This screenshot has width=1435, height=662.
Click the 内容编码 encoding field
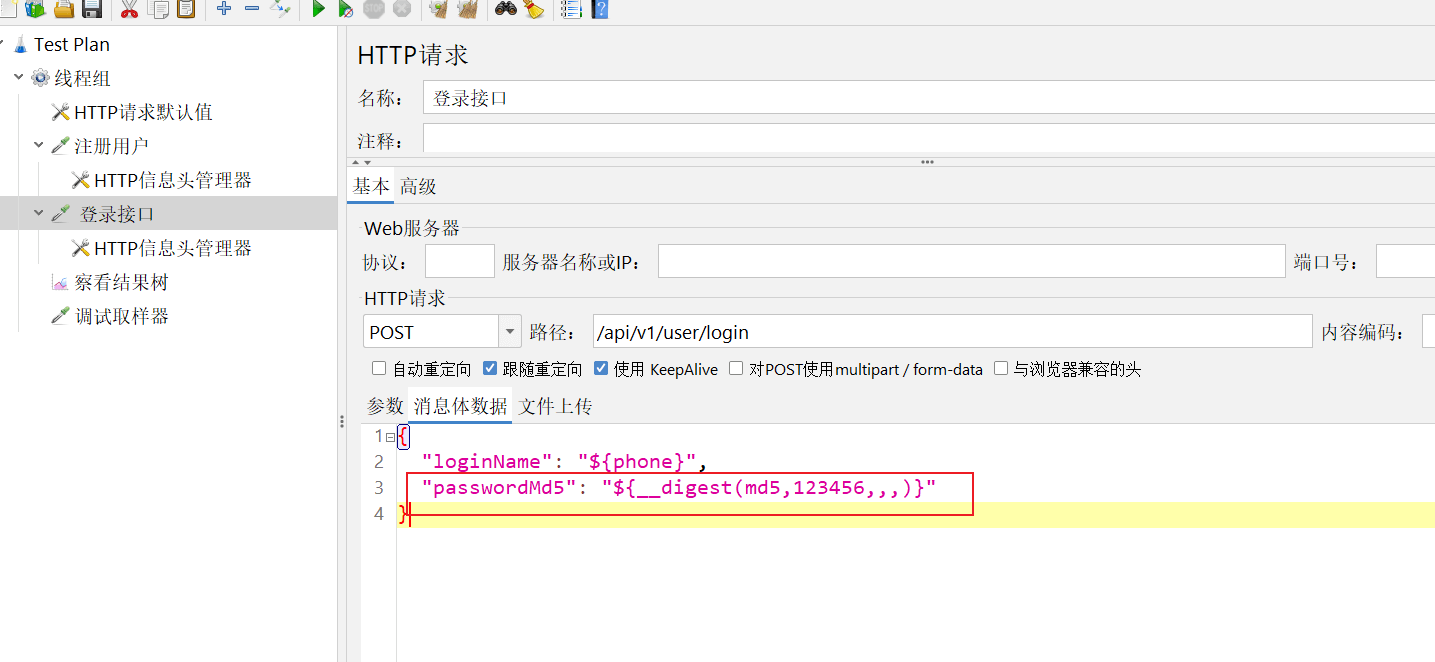point(1428,331)
